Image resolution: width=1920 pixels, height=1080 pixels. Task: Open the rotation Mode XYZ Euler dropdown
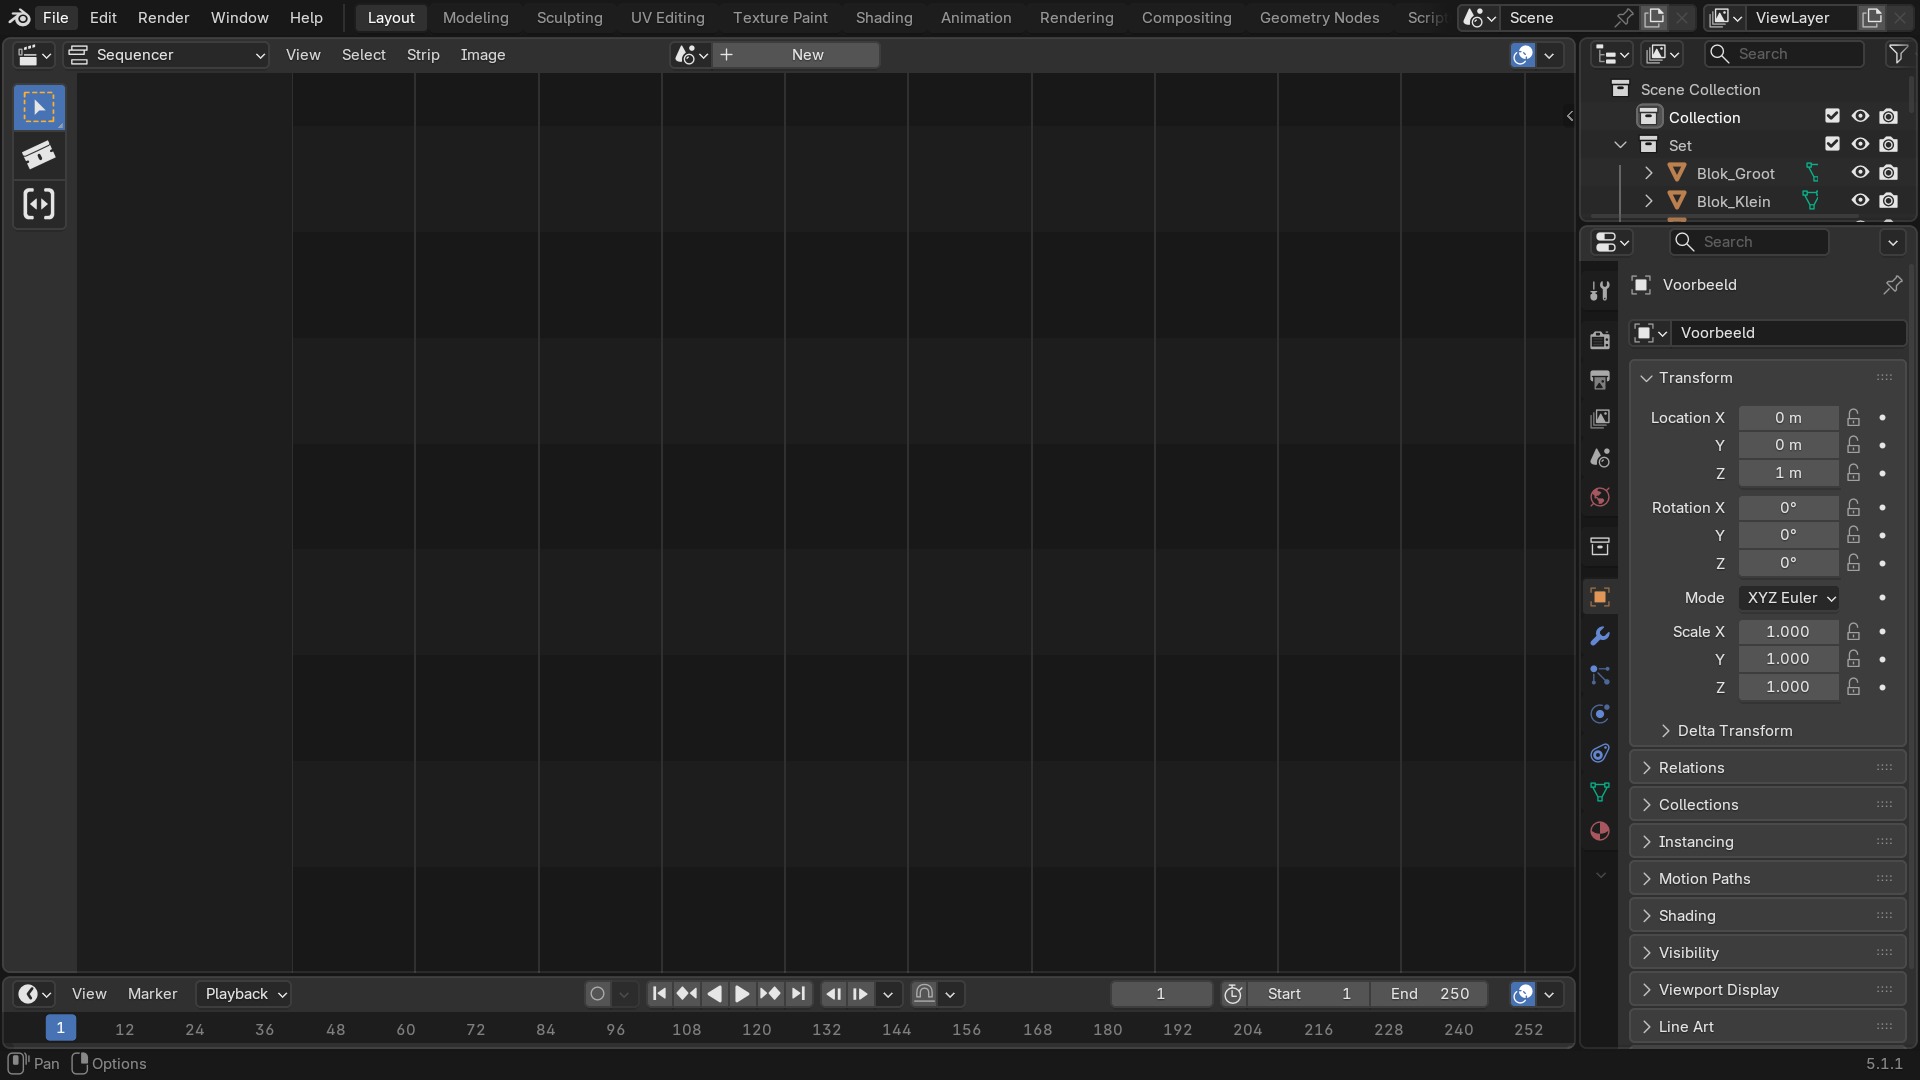tap(1789, 598)
